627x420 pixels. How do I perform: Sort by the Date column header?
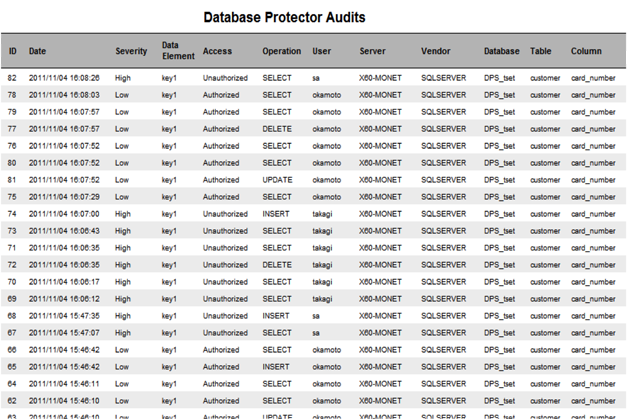coord(37,50)
